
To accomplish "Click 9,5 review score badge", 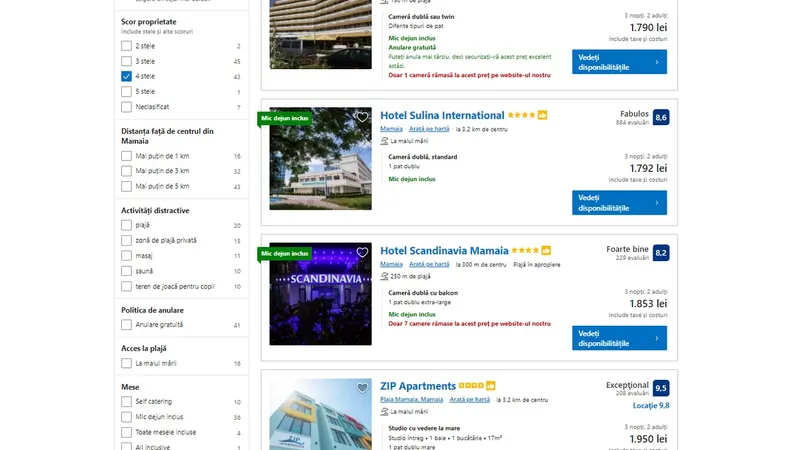I will pyautogui.click(x=661, y=388).
